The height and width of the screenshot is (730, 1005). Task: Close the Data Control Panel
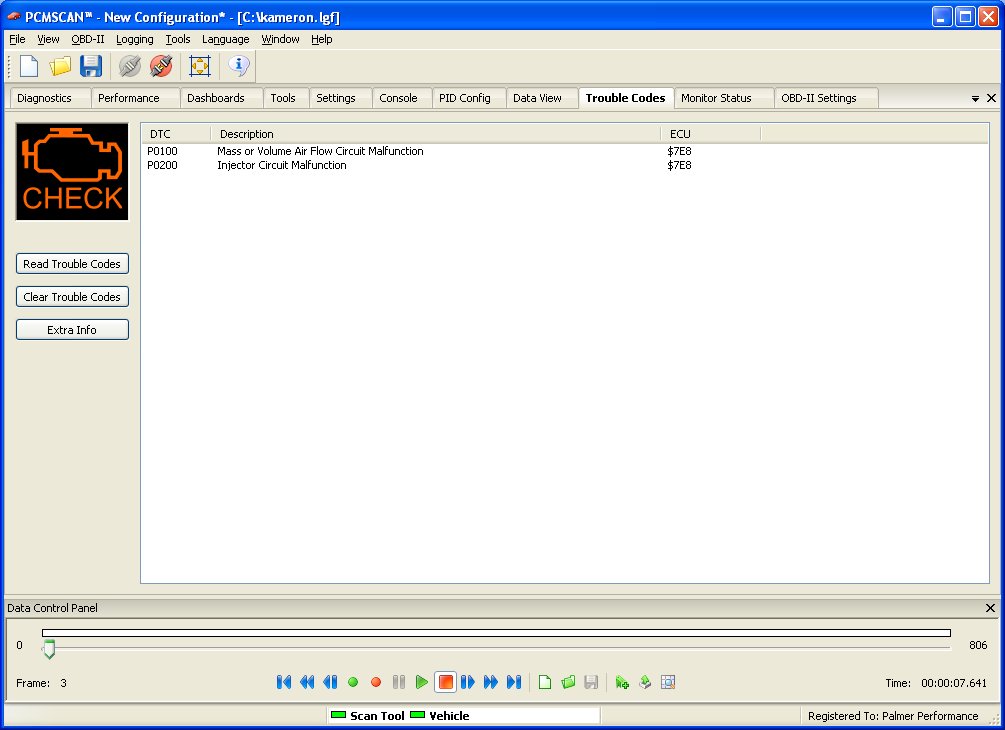click(x=990, y=608)
